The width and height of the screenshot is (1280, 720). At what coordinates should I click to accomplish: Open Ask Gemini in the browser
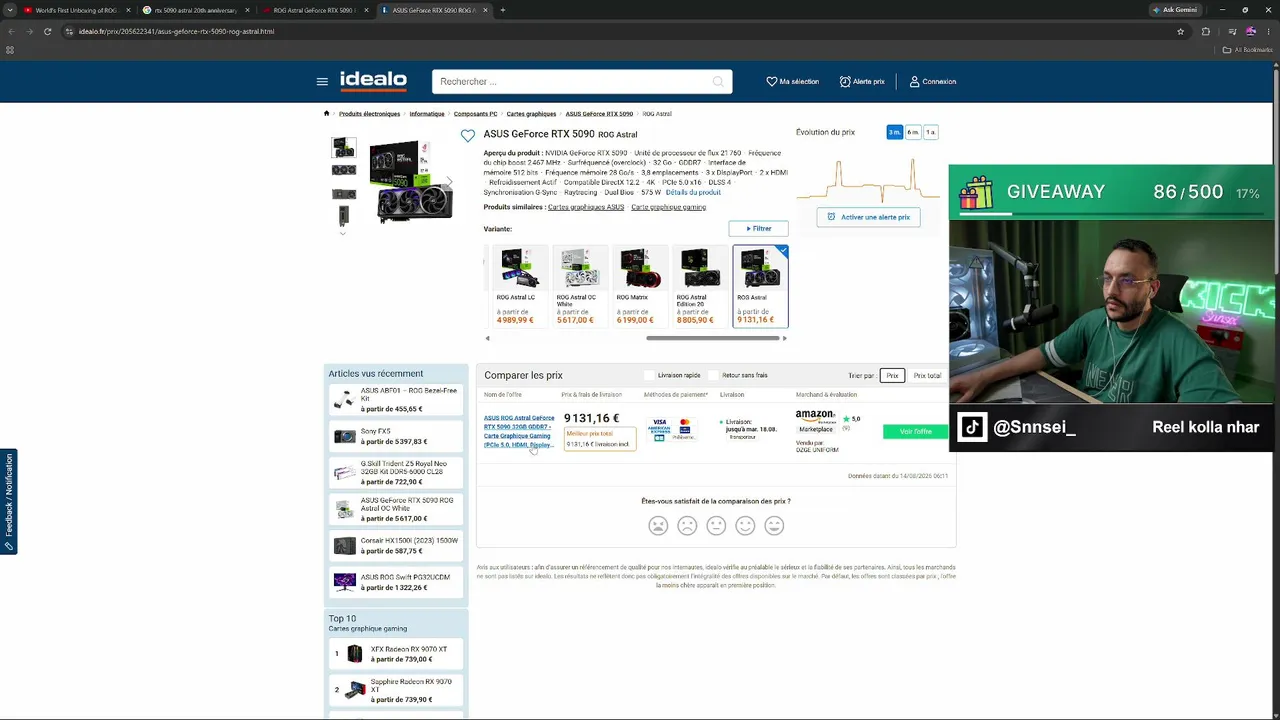[x=1175, y=10]
